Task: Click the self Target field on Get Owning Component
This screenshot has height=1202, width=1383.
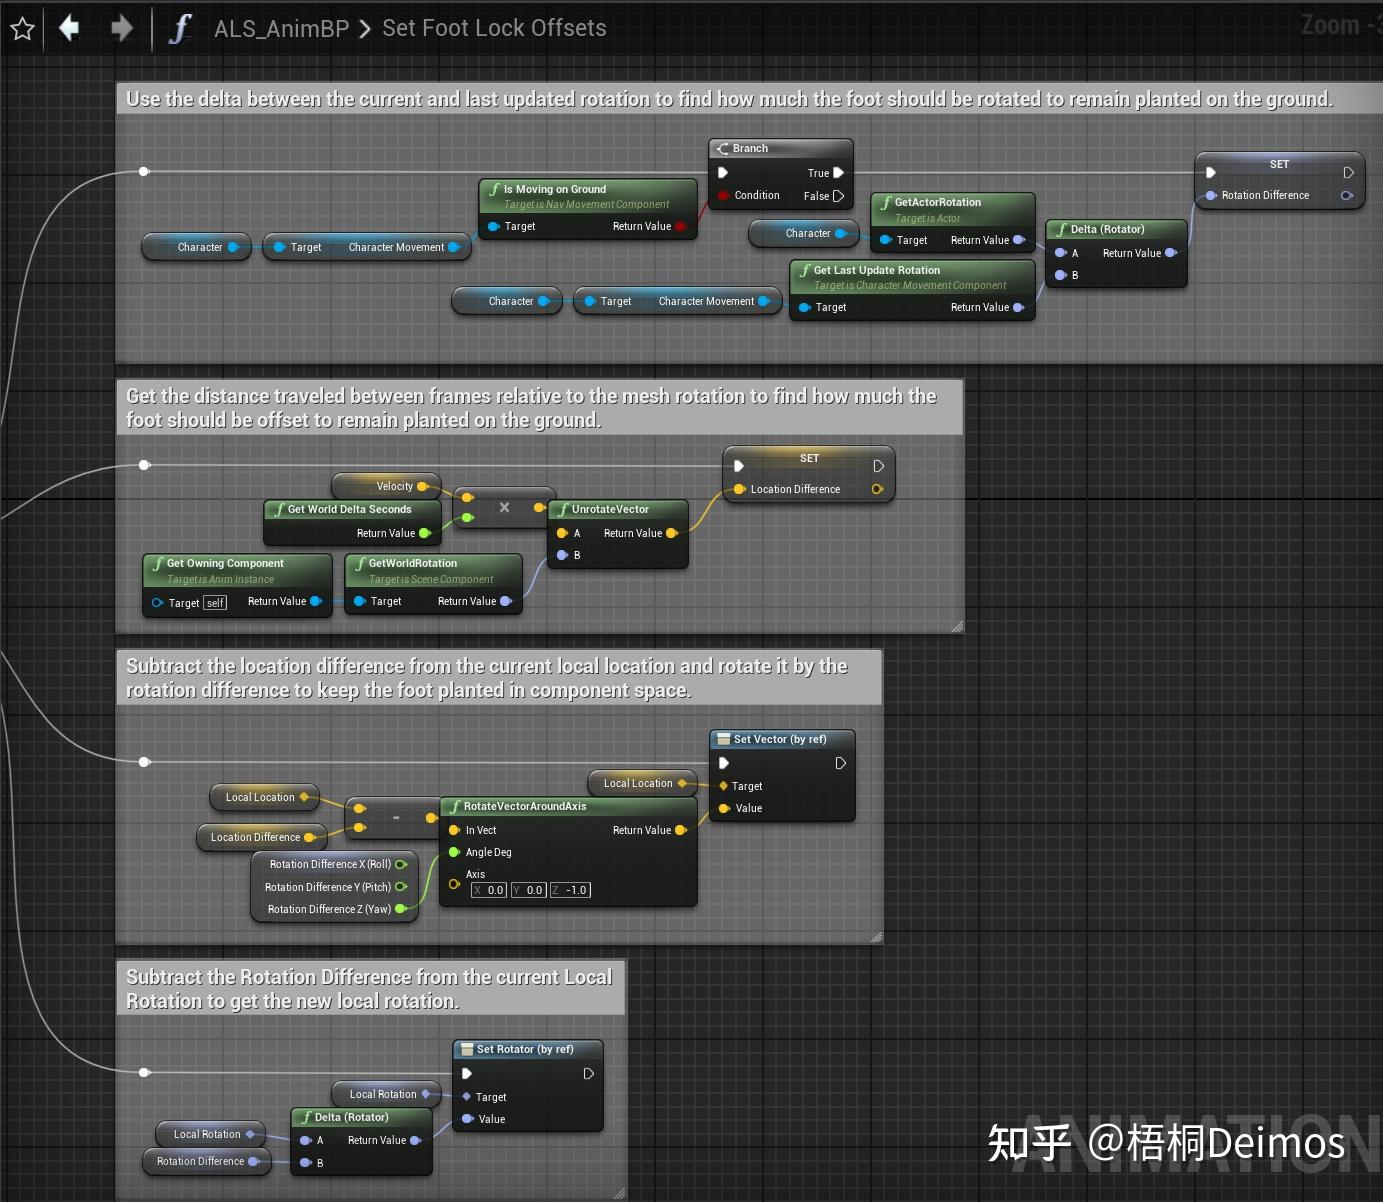Action: pyautogui.click(x=215, y=602)
